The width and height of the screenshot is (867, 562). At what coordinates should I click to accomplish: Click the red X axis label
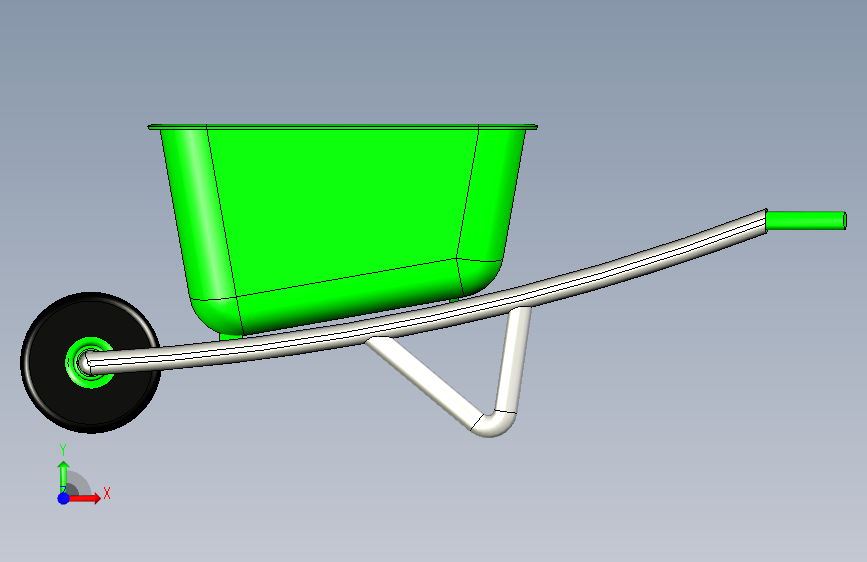(107, 493)
